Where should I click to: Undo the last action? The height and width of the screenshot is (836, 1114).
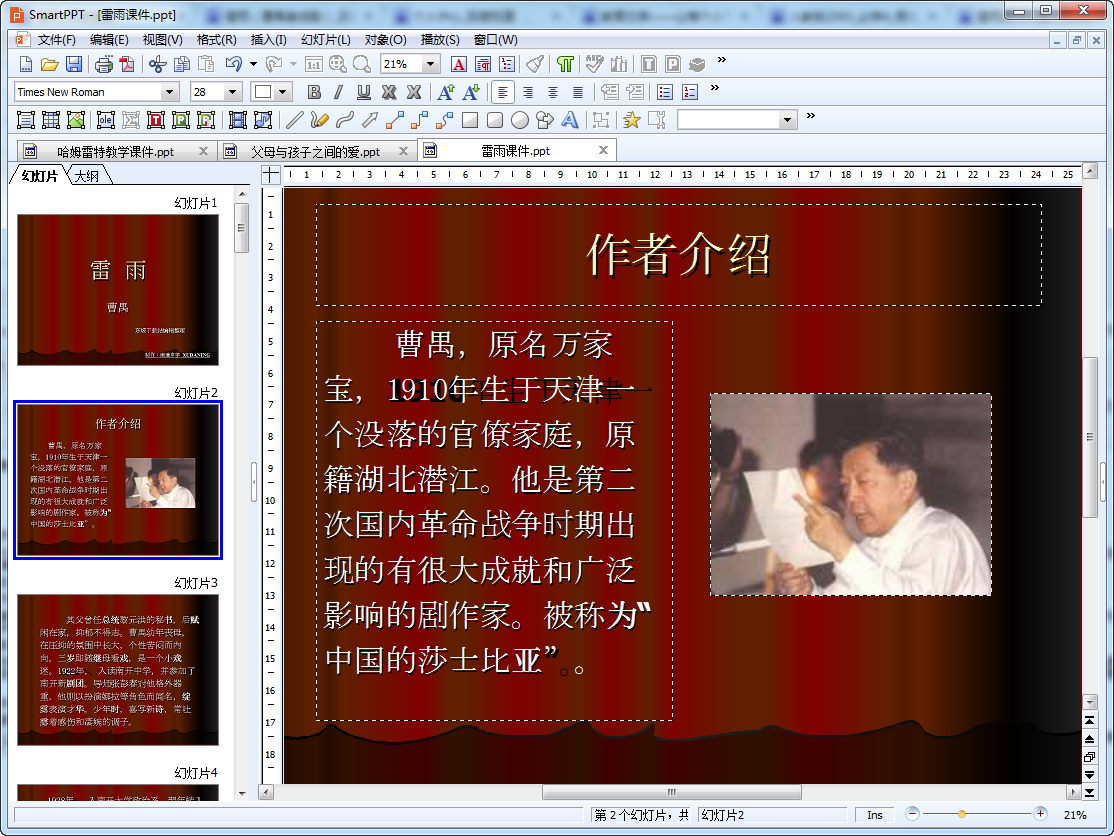[233, 65]
